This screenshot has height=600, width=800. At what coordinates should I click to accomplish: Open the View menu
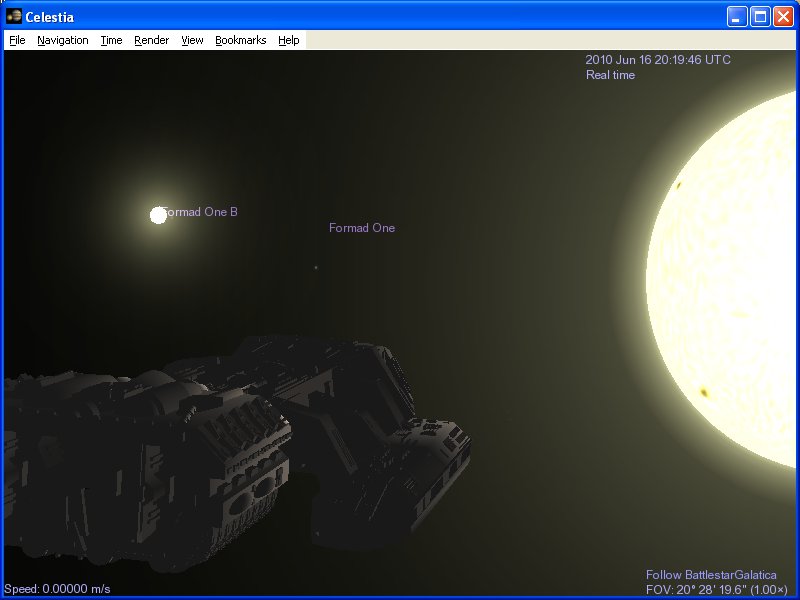click(192, 40)
